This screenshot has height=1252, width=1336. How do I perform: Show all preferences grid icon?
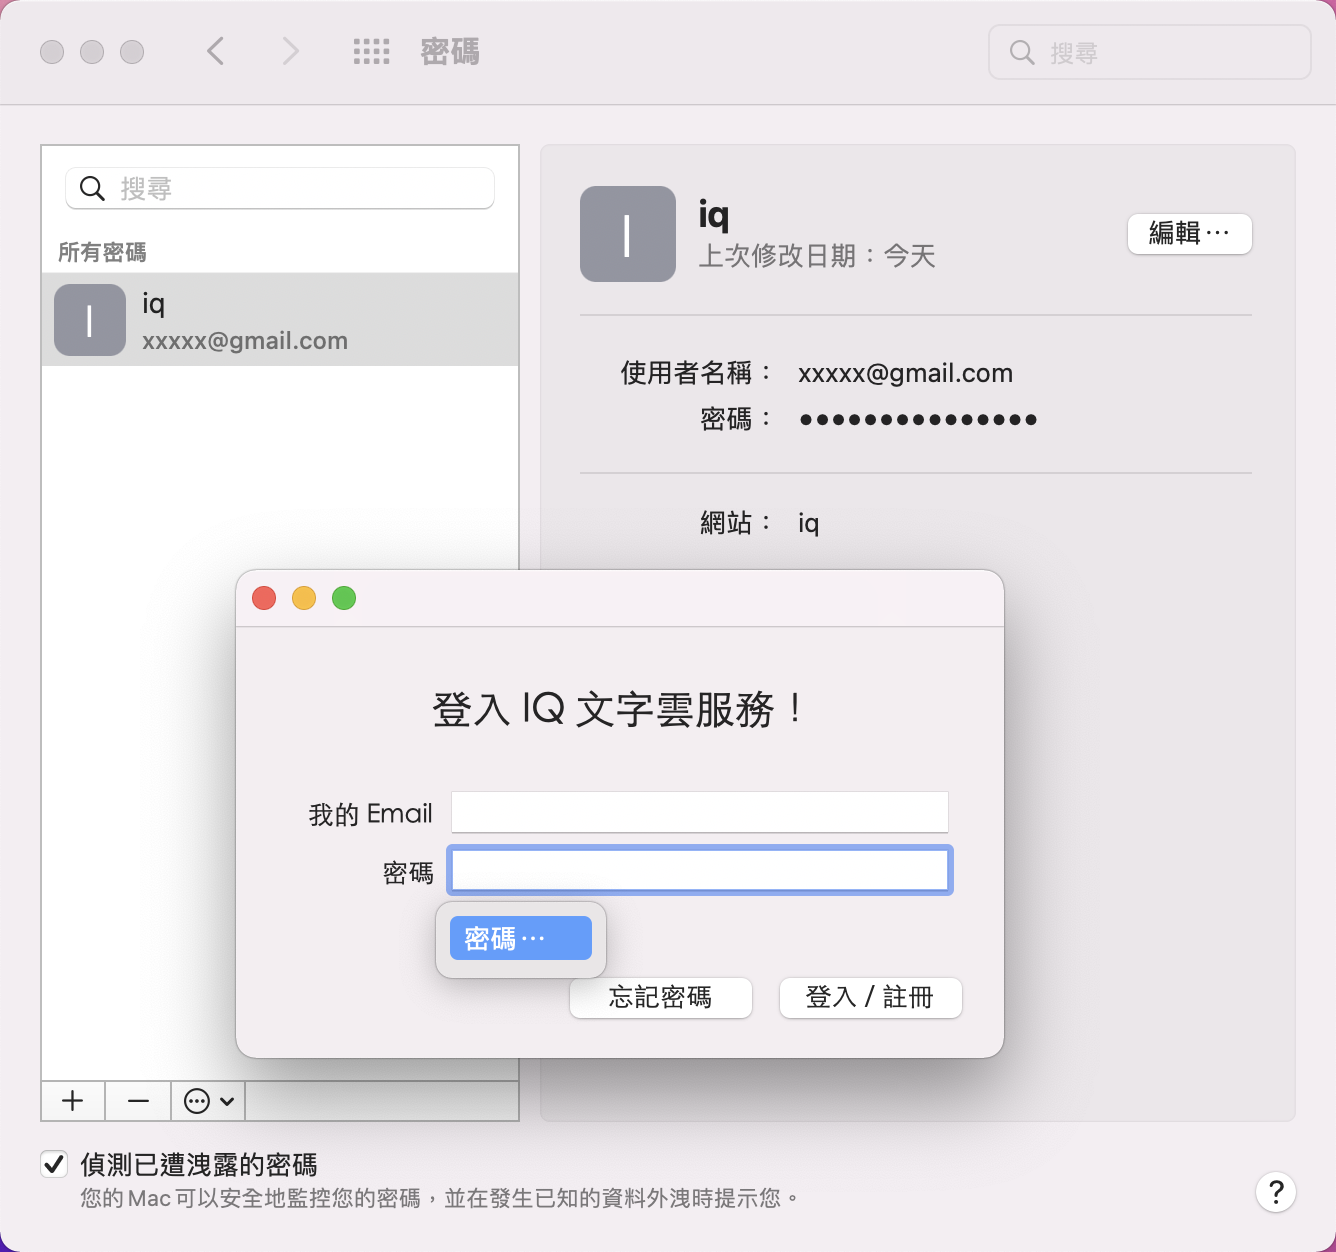click(x=371, y=52)
